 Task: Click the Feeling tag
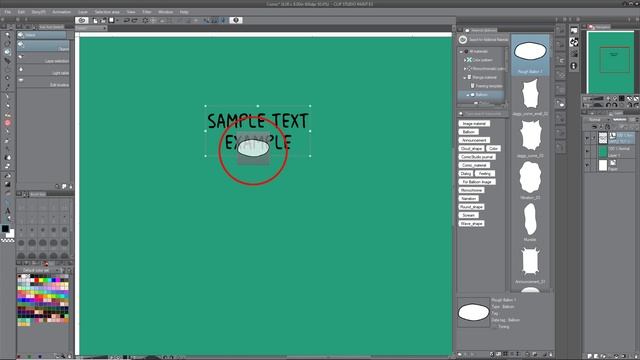pyautogui.click(x=484, y=173)
